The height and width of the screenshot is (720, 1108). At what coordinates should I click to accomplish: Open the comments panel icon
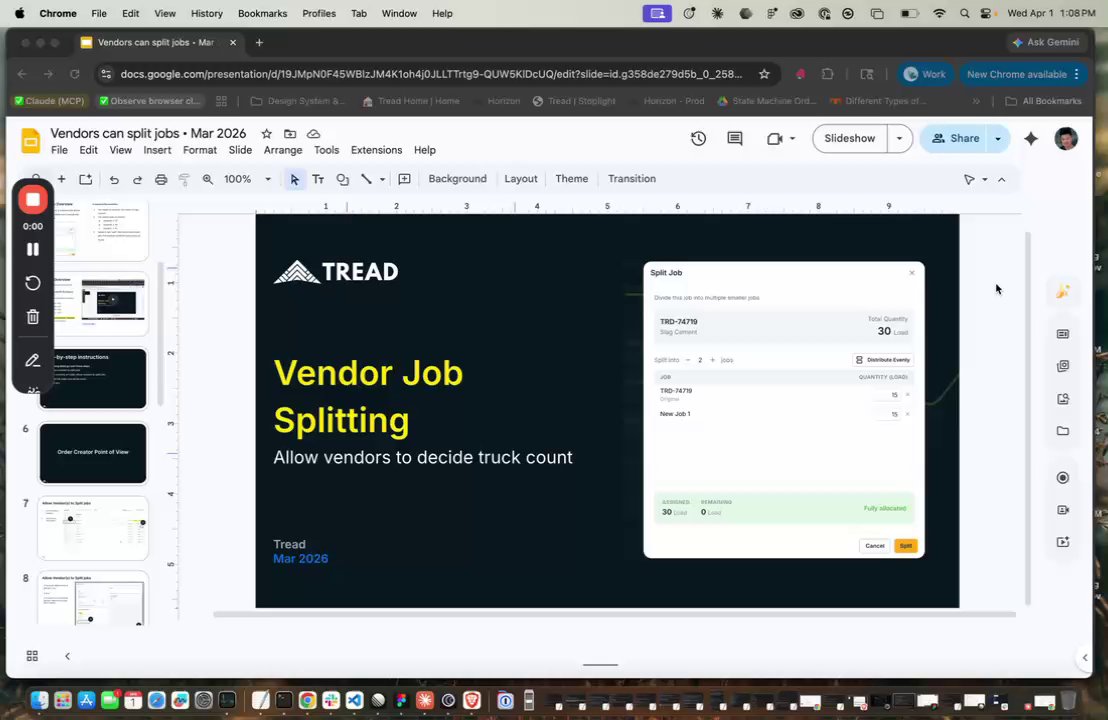(735, 138)
